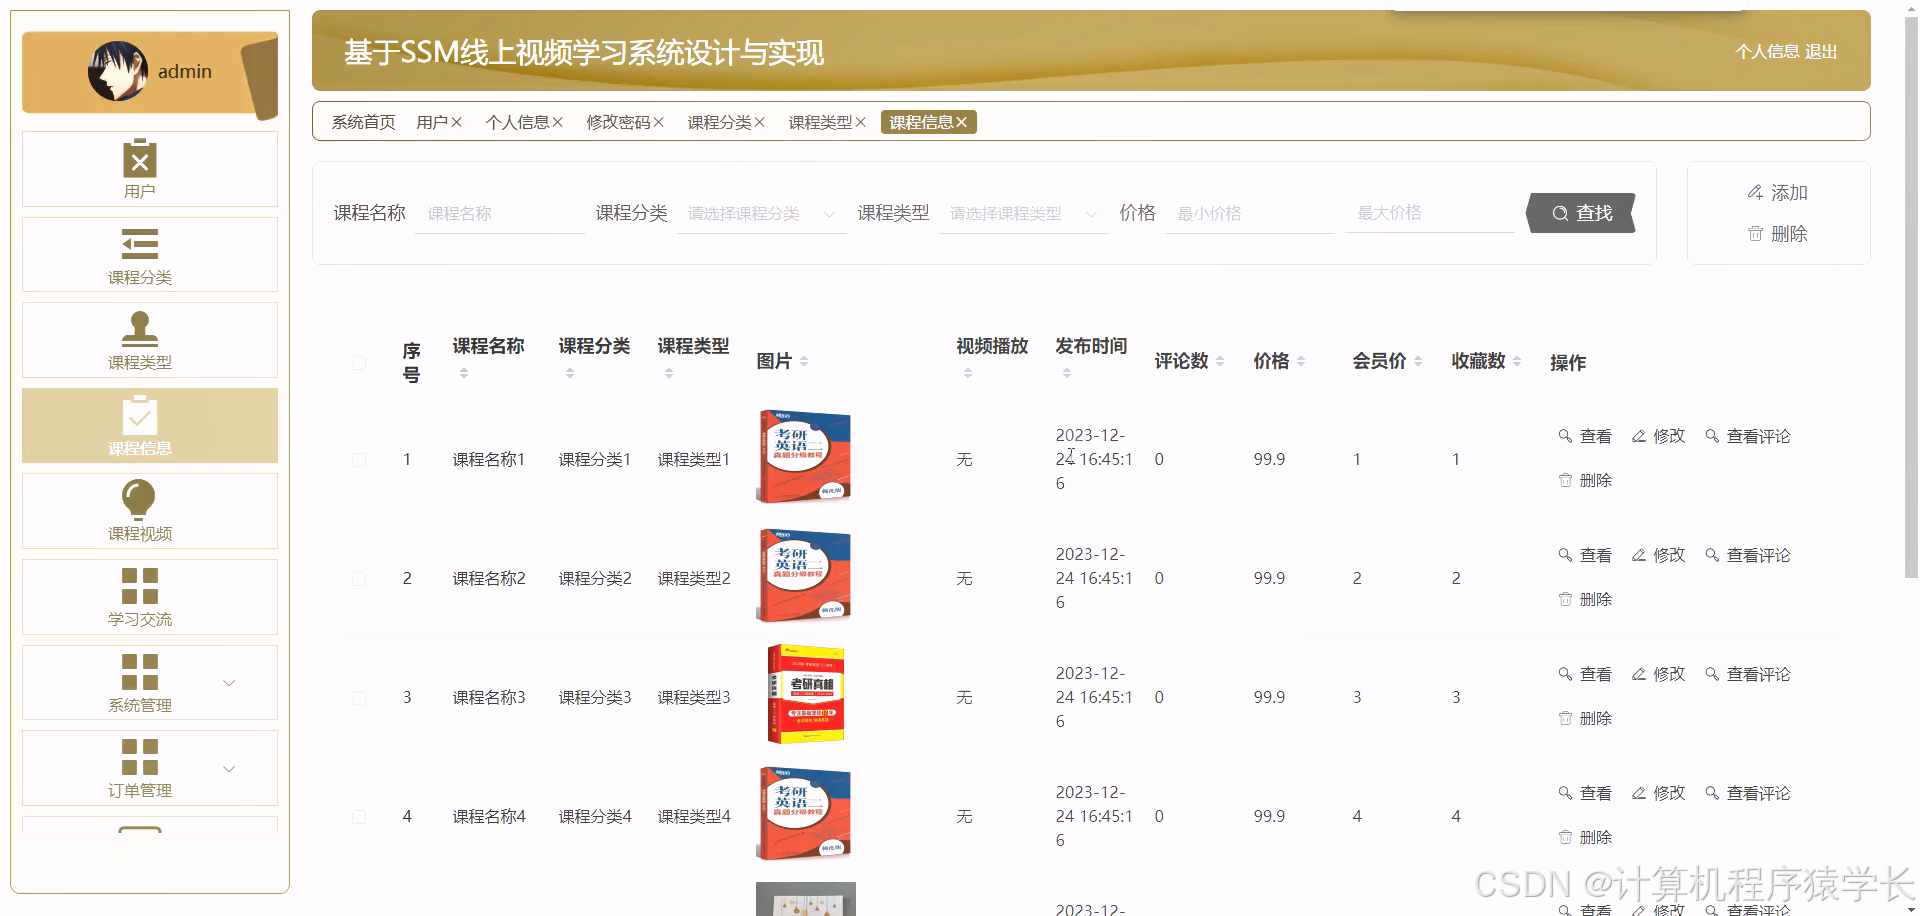Image resolution: width=1920 pixels, height=916 pixels.
Task: Close the active 课程信息 tab with its X
Action: (961, 122)
